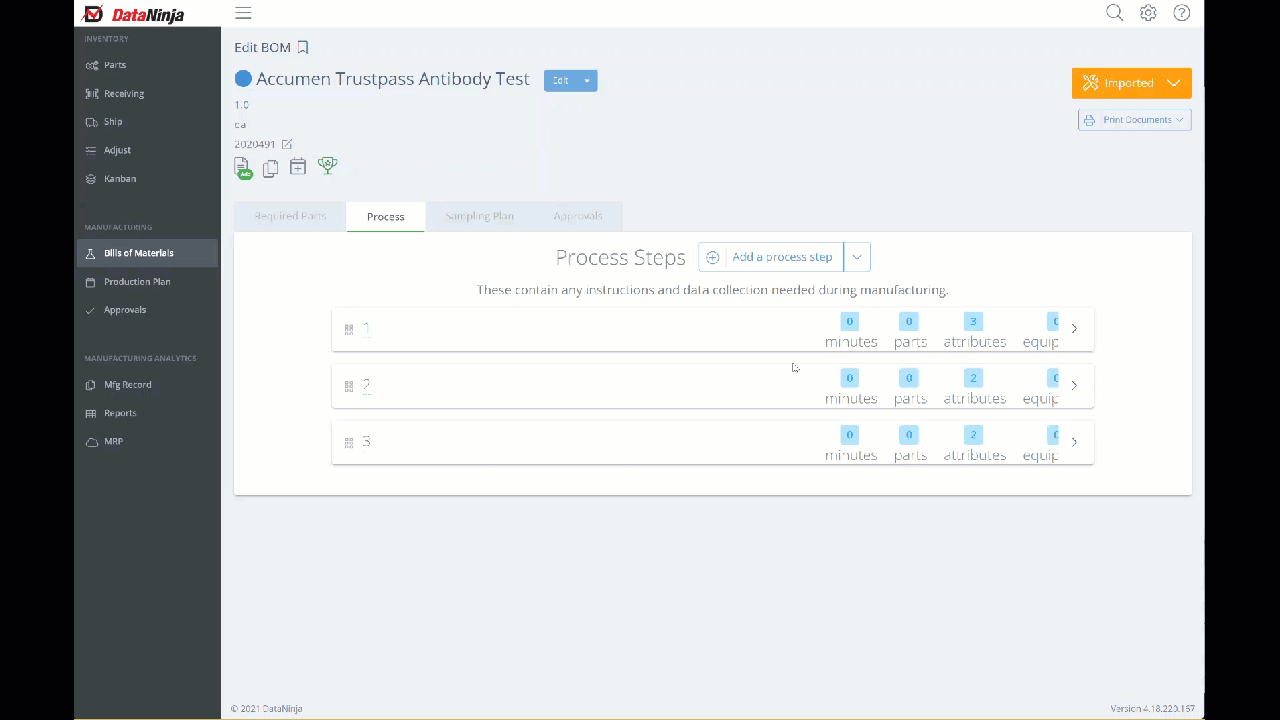Screen dimensions: 1280x720
Task: Click the copy BOM icon
Action: tap(270, 168)
